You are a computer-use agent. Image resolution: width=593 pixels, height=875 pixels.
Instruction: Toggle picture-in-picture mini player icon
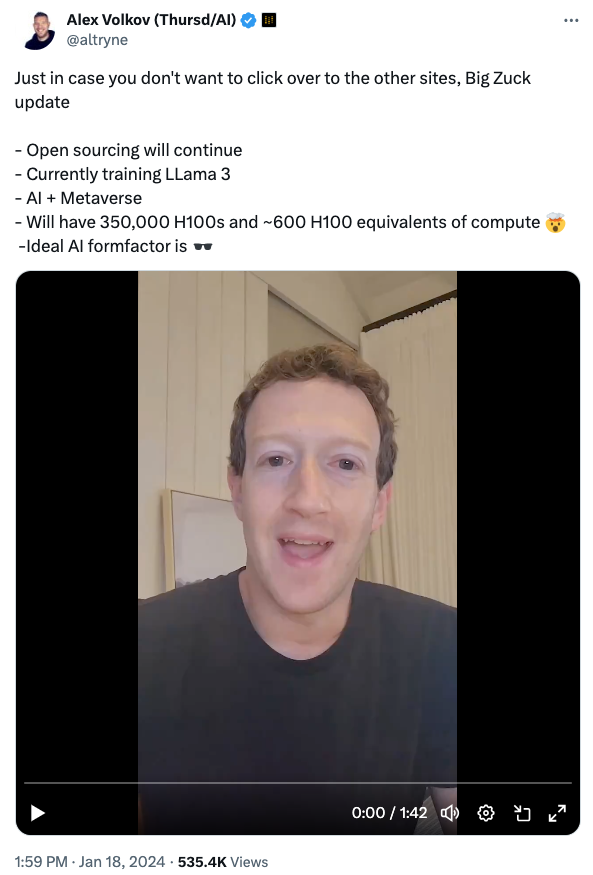[x=522, y=813]
